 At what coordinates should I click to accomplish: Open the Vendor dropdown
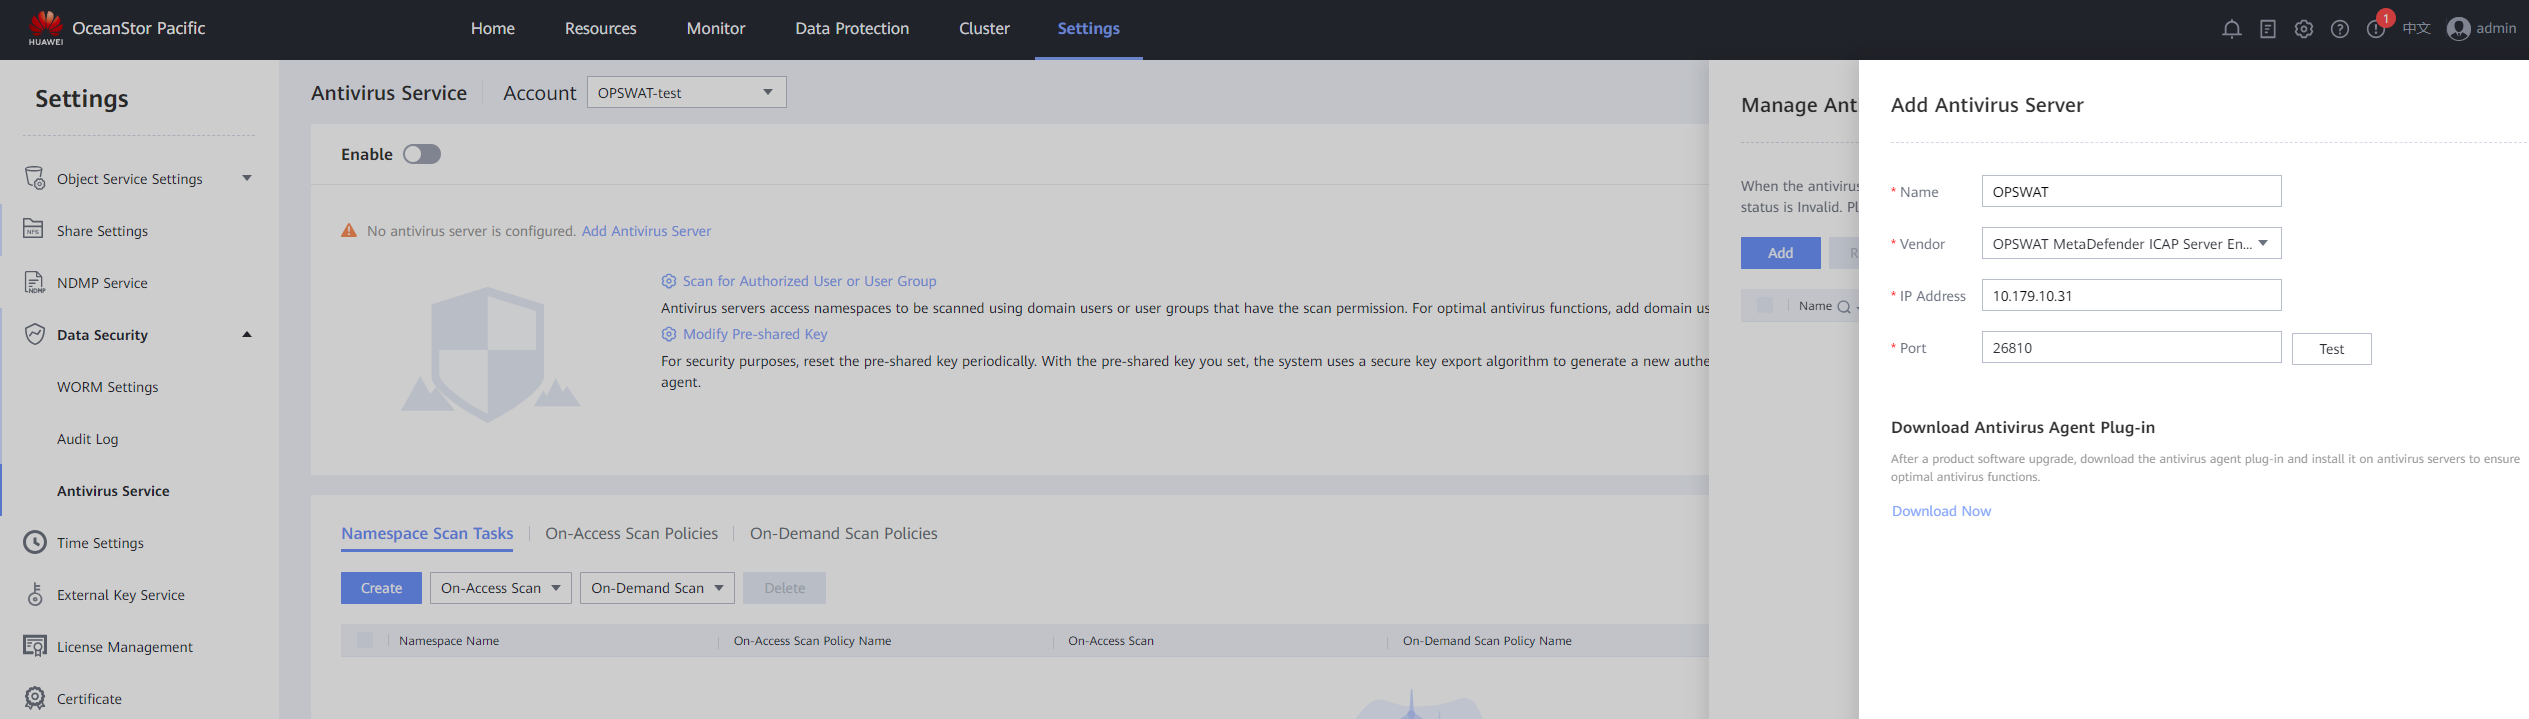[x=2130, y=243]
